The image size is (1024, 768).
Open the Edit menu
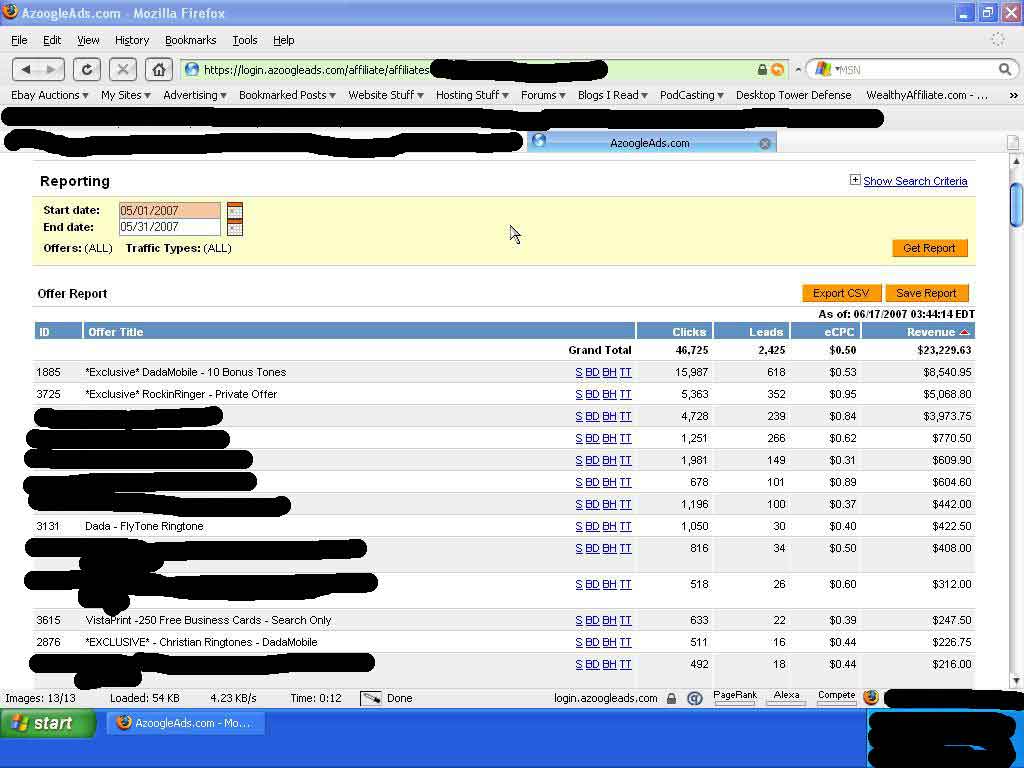coord(52,40)
